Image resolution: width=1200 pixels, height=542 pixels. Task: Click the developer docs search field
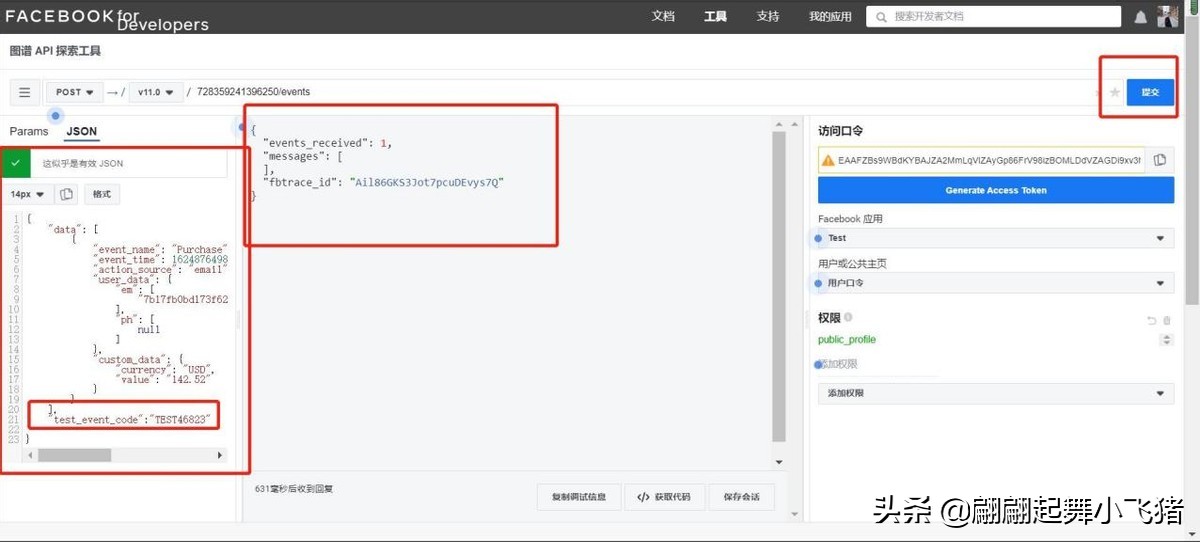pyautogui.click(x=993, y=17)
